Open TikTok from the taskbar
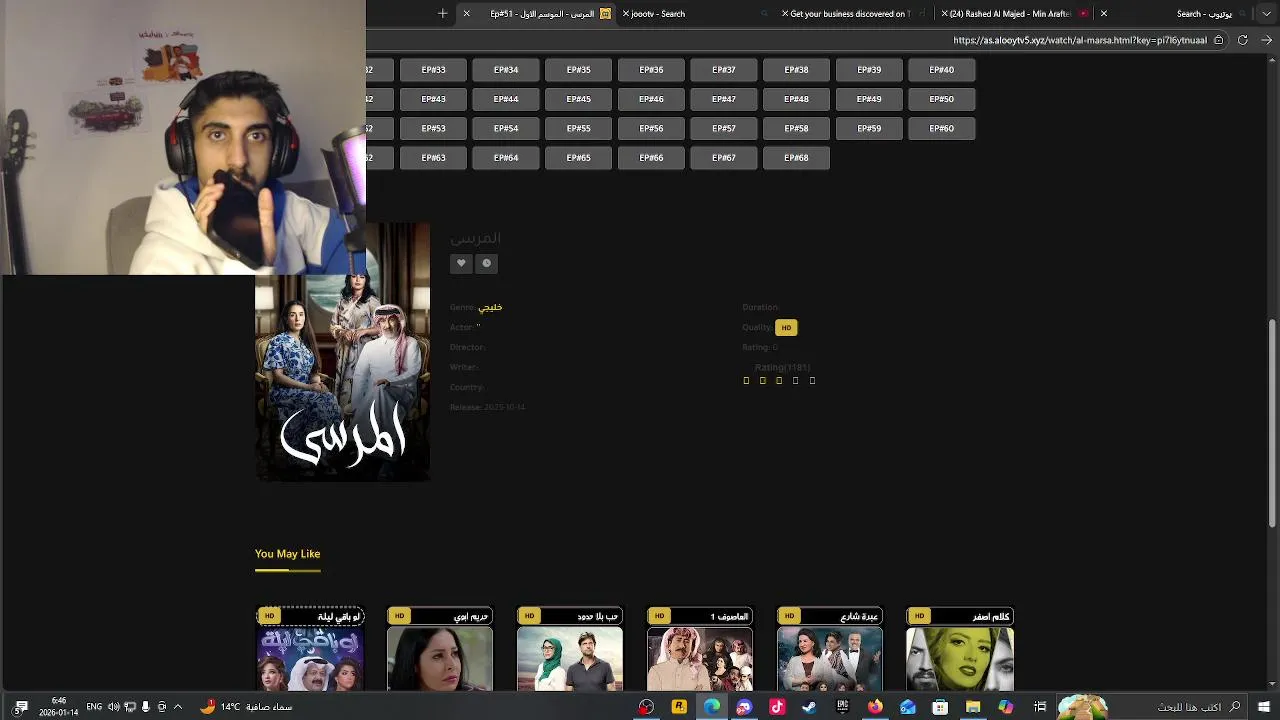Image resolution: width=1280 pixels, height=720 pixels. click(777, 707)
